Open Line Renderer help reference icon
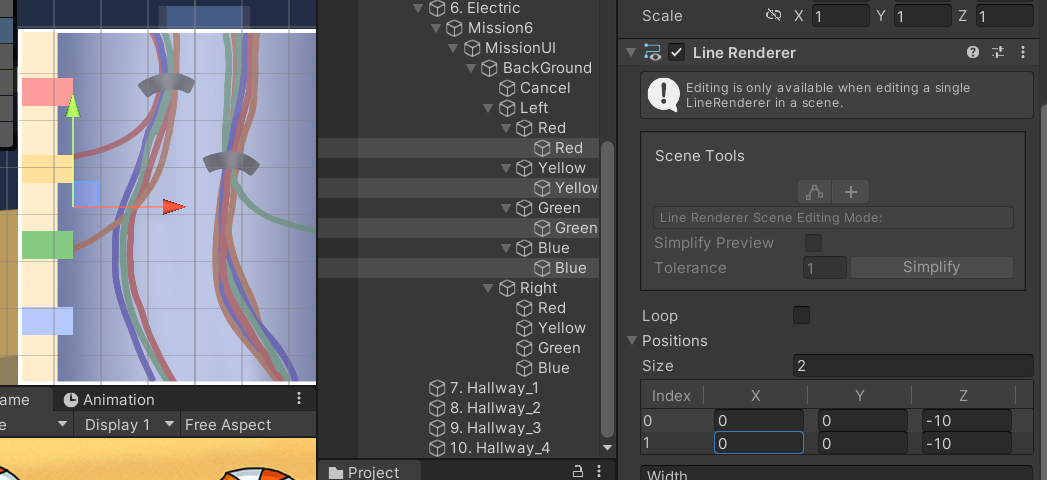 (973, 52)
